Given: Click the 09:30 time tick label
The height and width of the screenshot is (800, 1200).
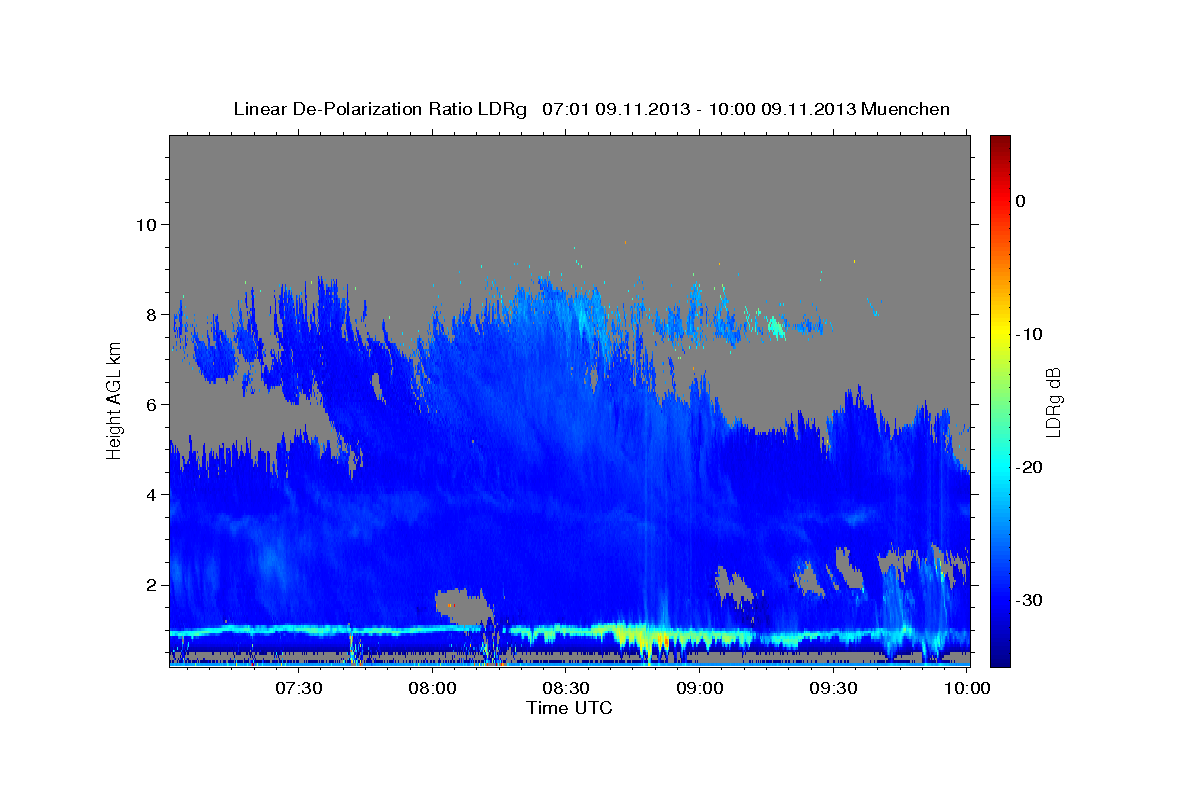Looking at the screenshot, I should point(833,688).
